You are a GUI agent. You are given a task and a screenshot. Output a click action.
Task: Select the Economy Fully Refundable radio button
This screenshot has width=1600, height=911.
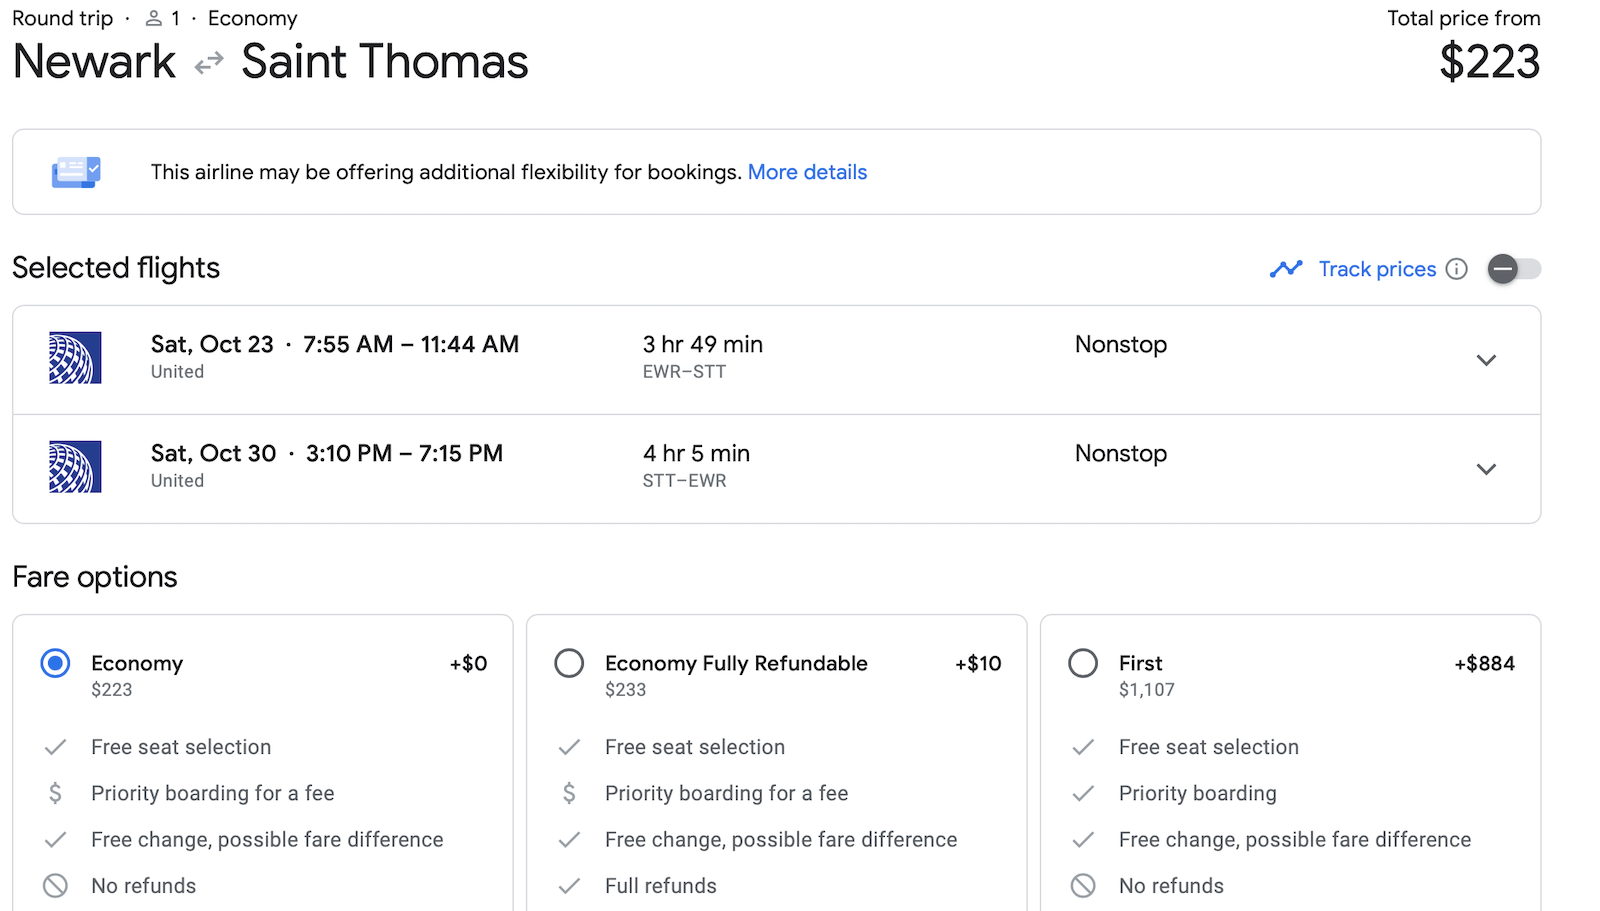[569, 663]
